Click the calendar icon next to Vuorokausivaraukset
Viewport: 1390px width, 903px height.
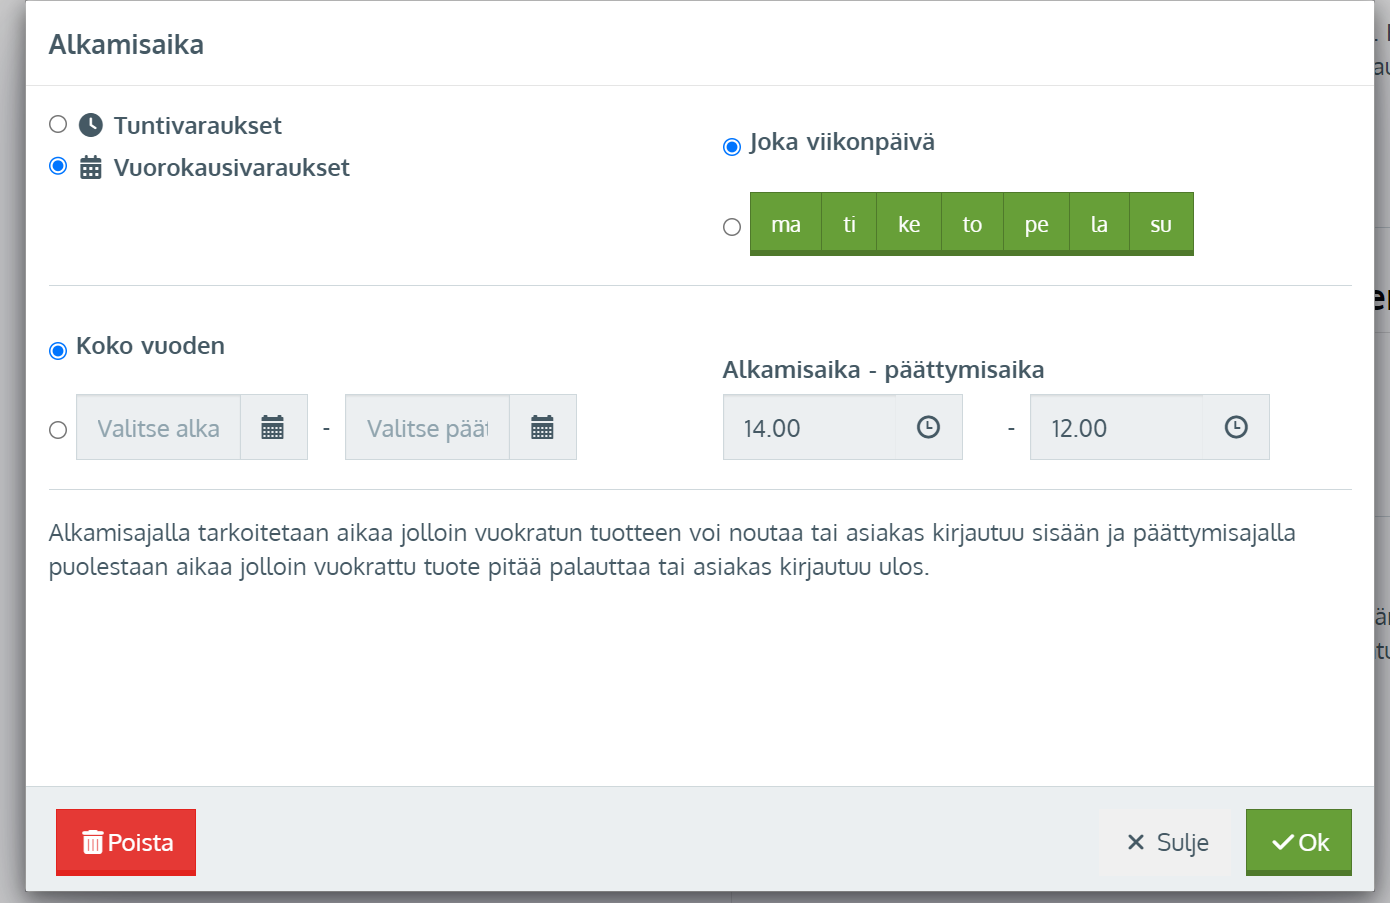coord(91,167)
